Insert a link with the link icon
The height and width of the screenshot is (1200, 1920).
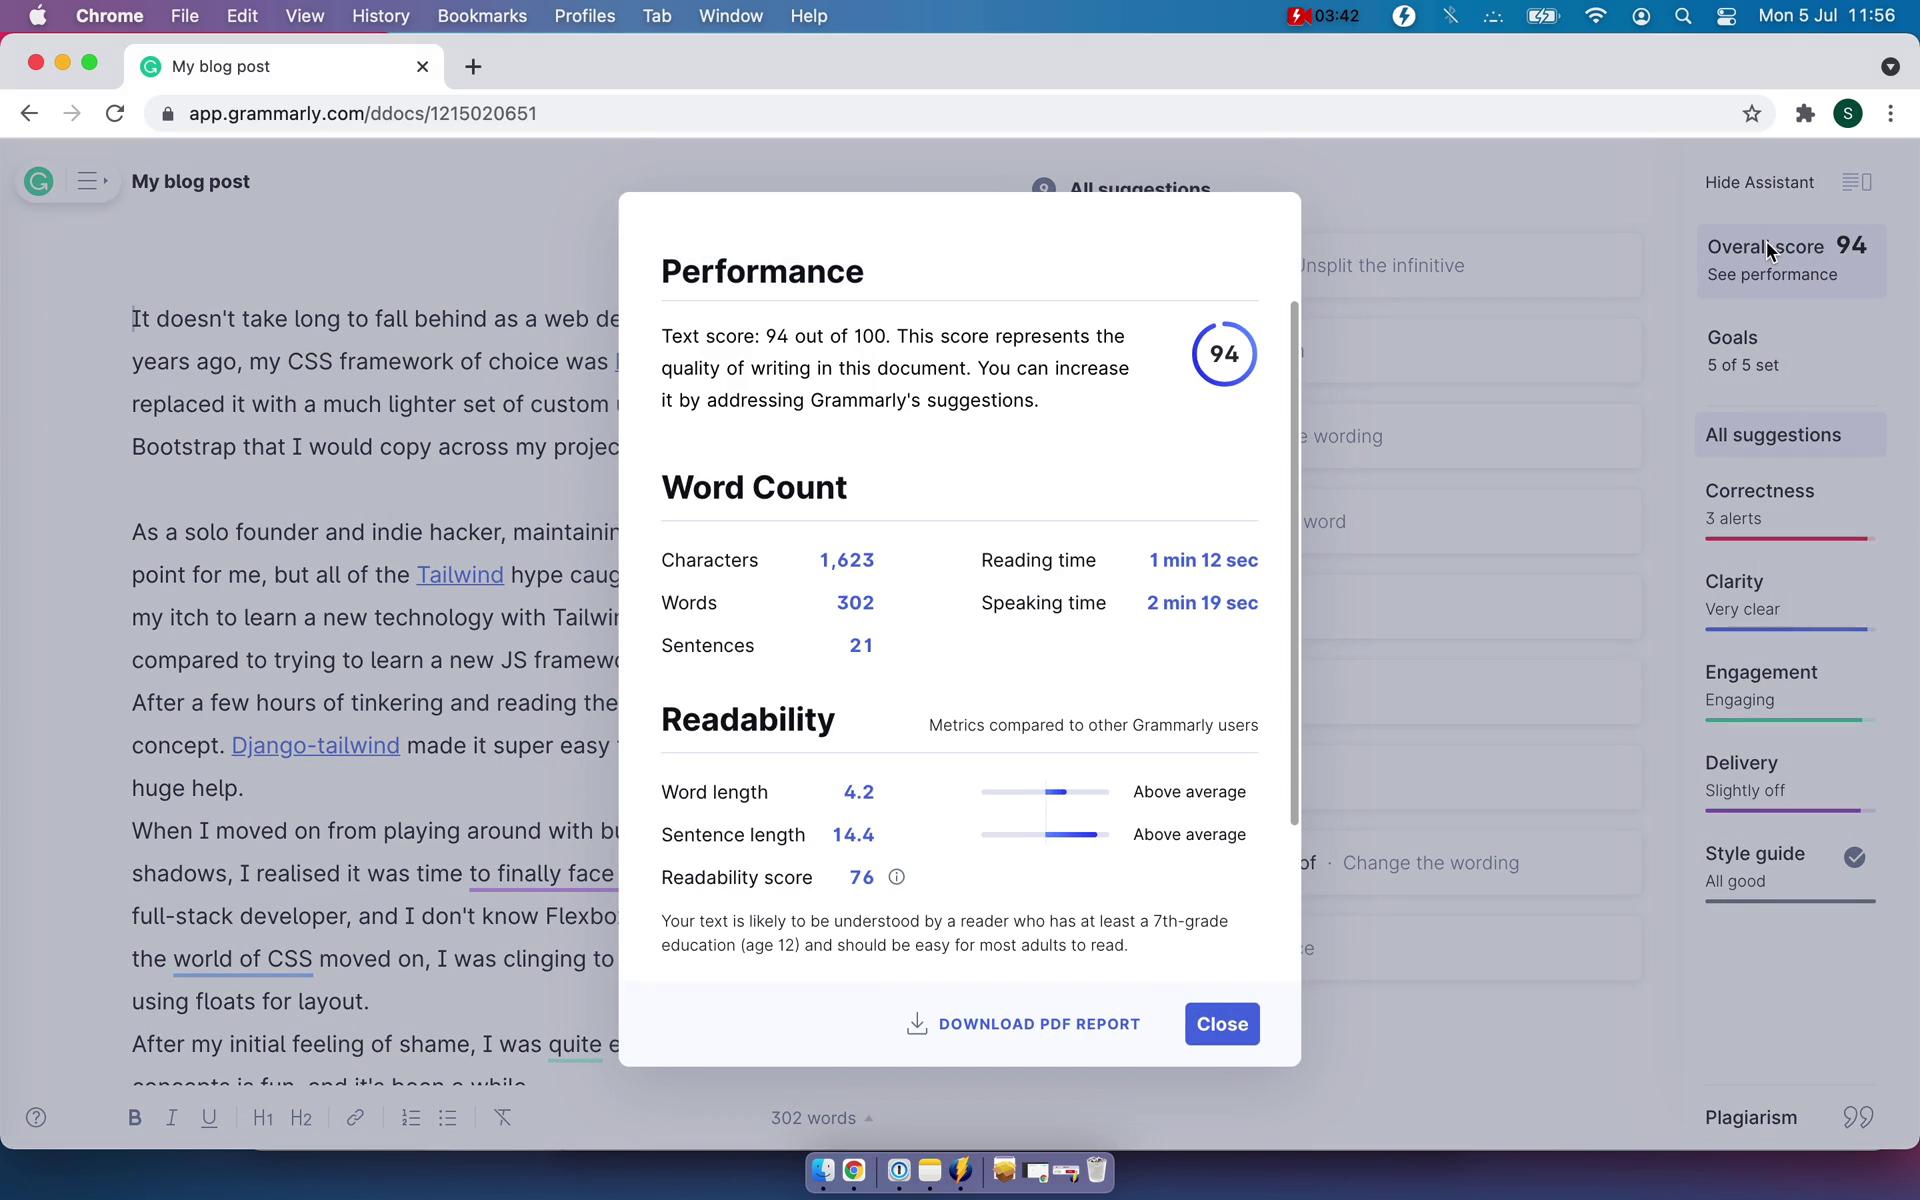pyautogui.click(x=355, y=1118)
